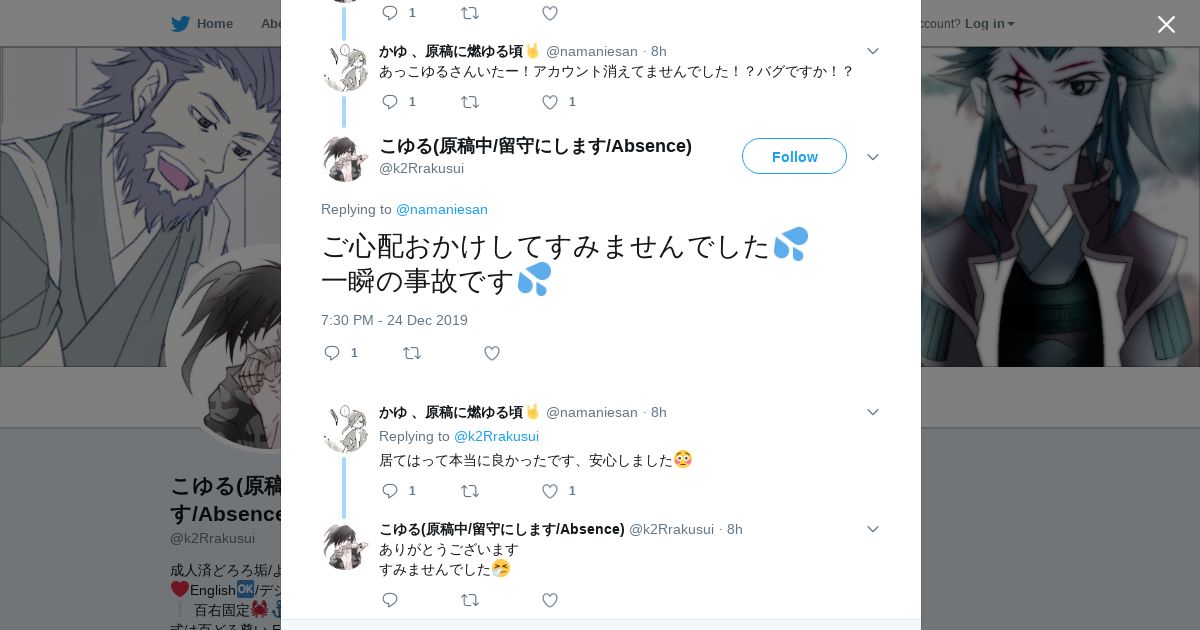The width and height of the screenshot is (1200, 630).
Task: Retweet the ありがとうございます tweet
Action: (x=470, y=600)
